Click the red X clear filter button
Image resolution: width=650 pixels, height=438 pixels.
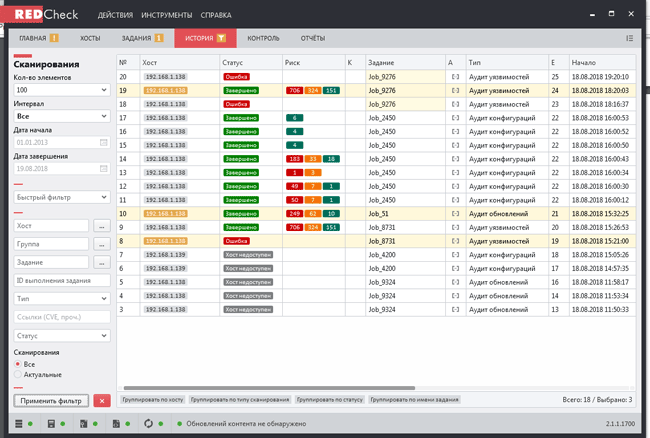(x=101, y=400)
